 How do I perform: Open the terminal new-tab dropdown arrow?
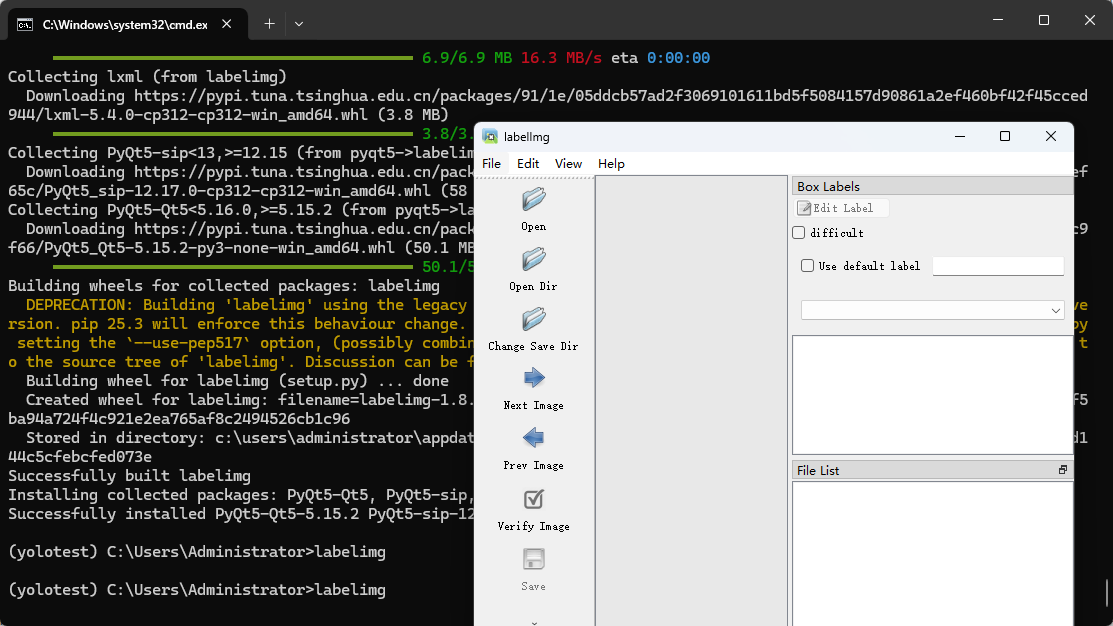point(299,24)
